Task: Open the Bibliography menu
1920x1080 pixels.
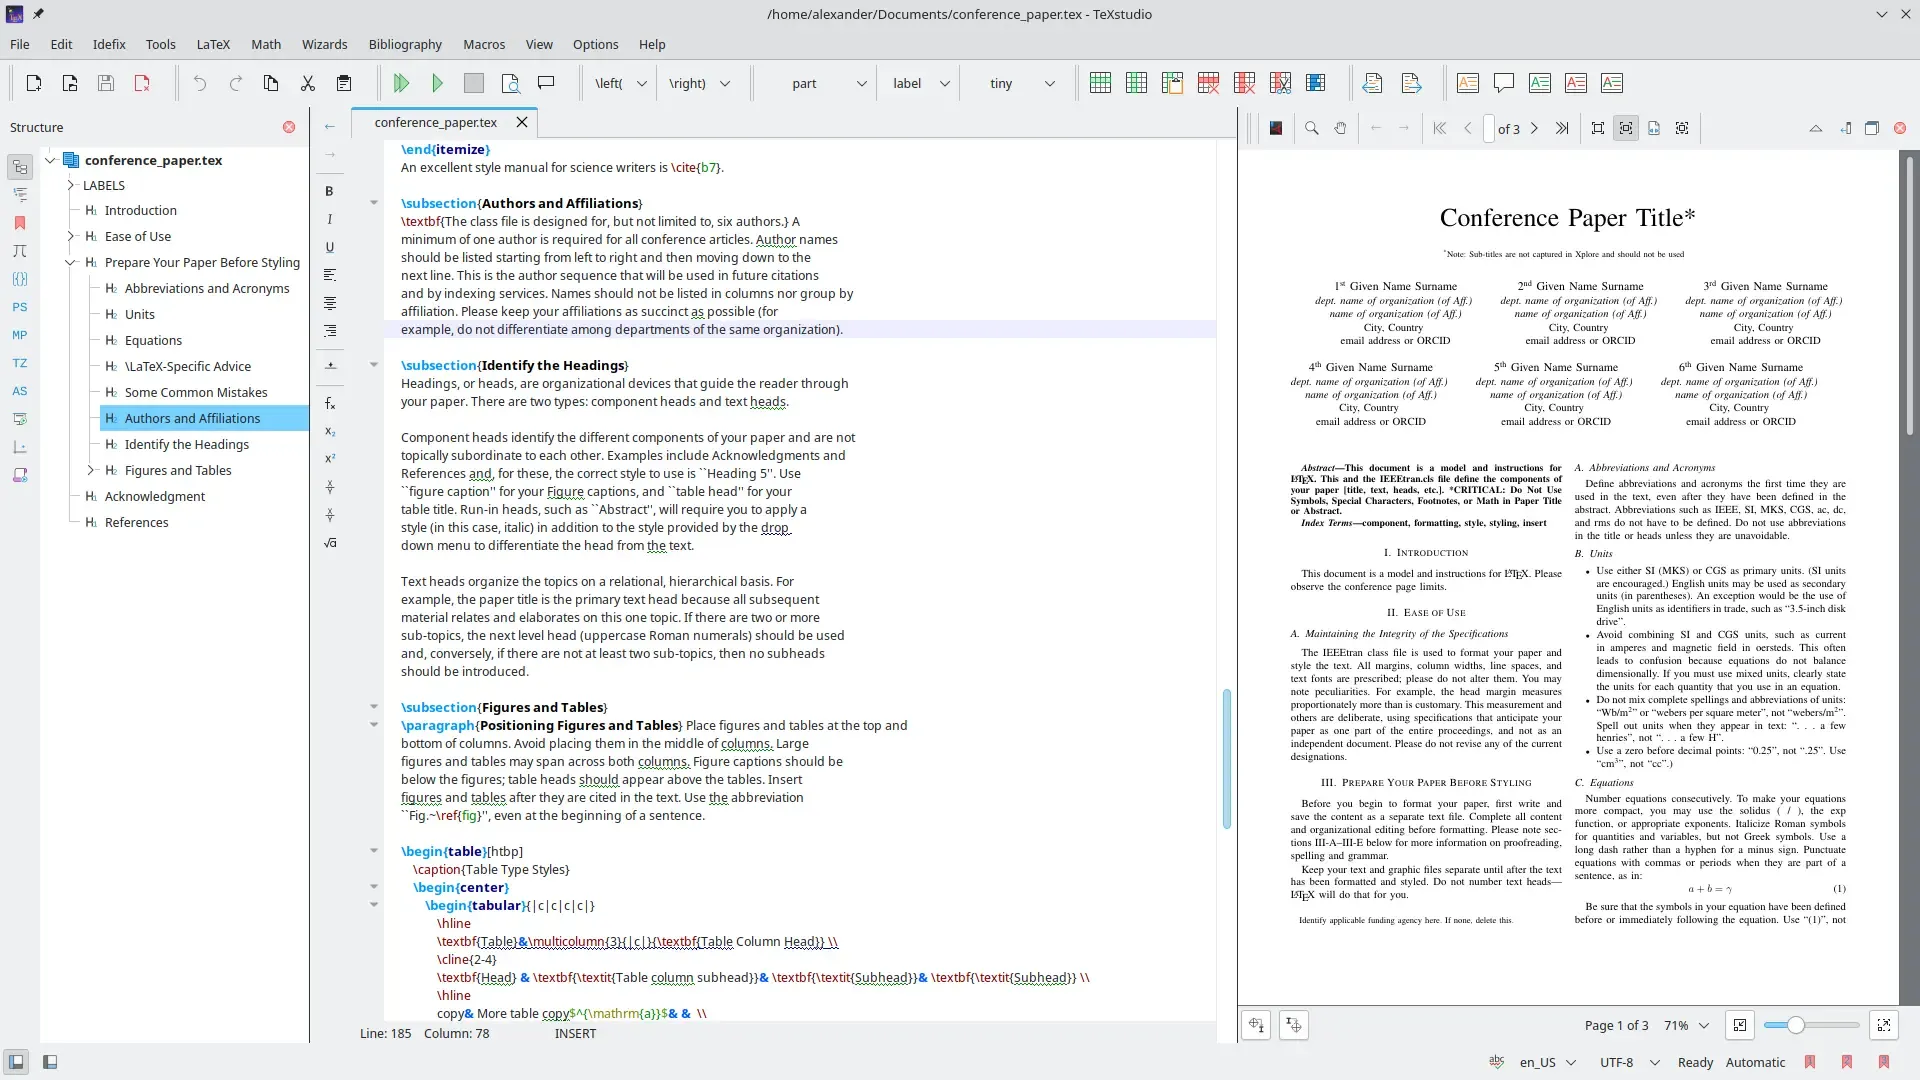Action: [404, 44]
